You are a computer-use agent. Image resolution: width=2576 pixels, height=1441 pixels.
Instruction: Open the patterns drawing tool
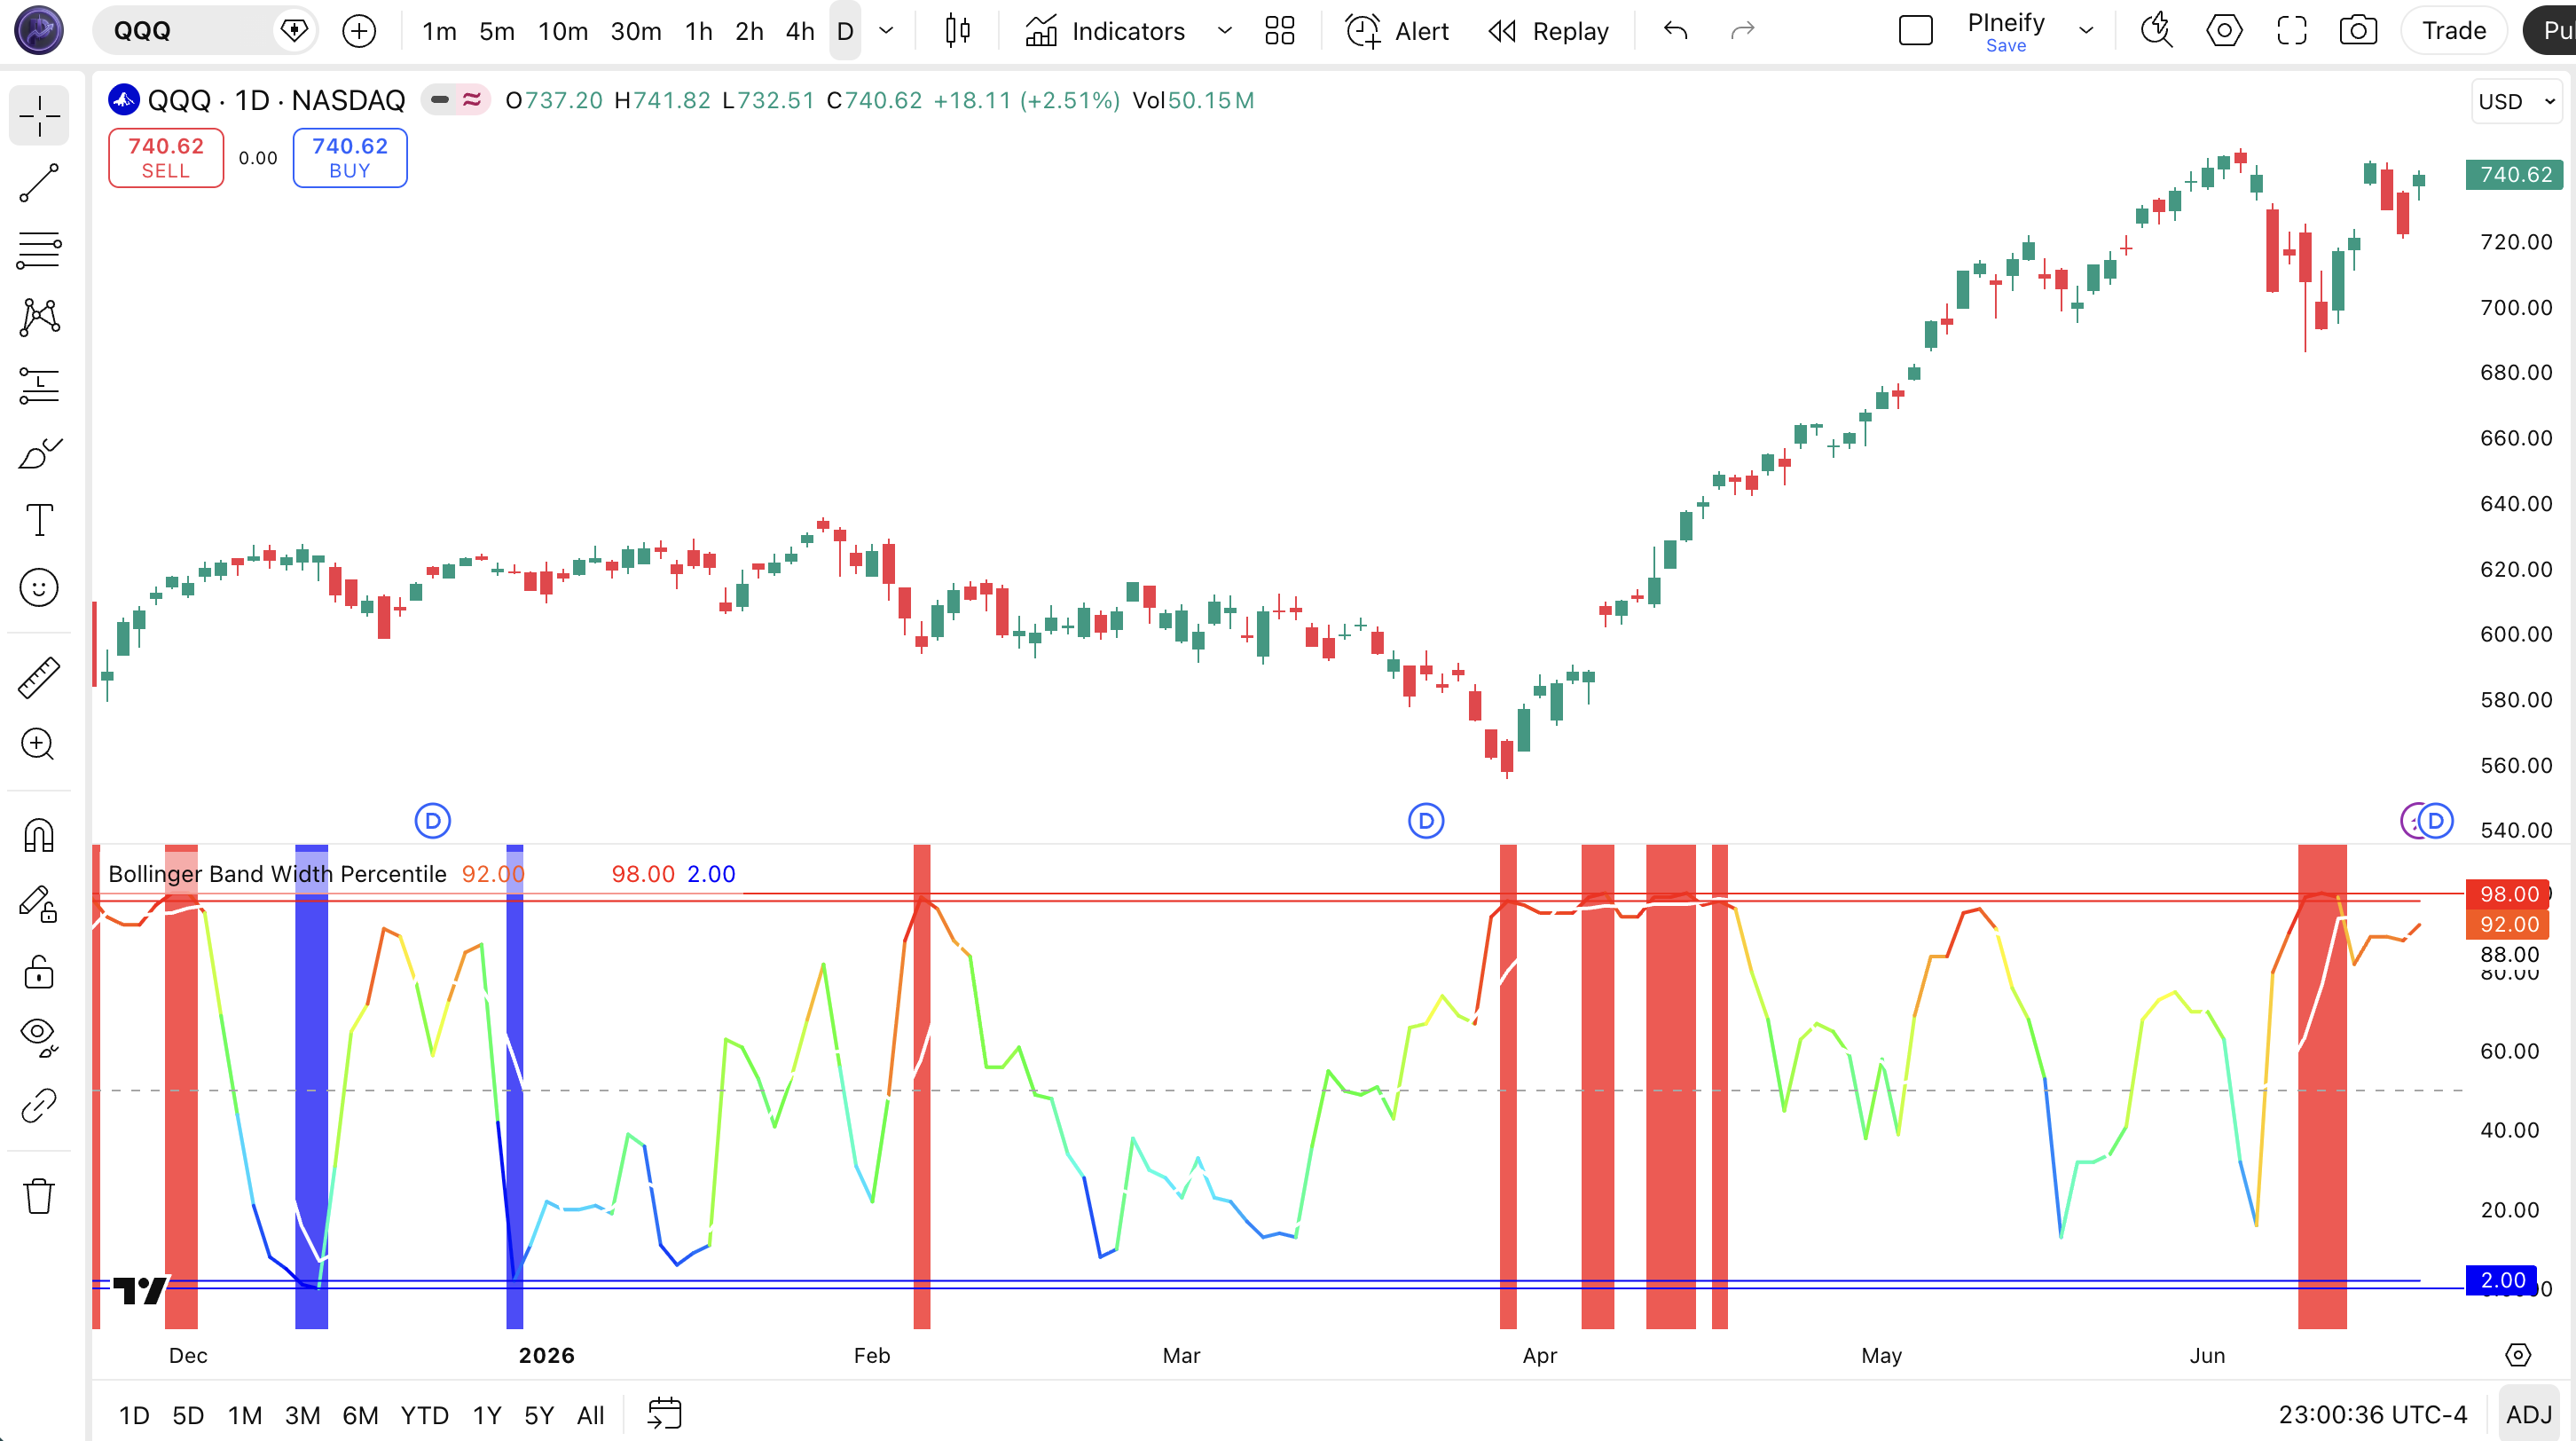click(39, 318)
